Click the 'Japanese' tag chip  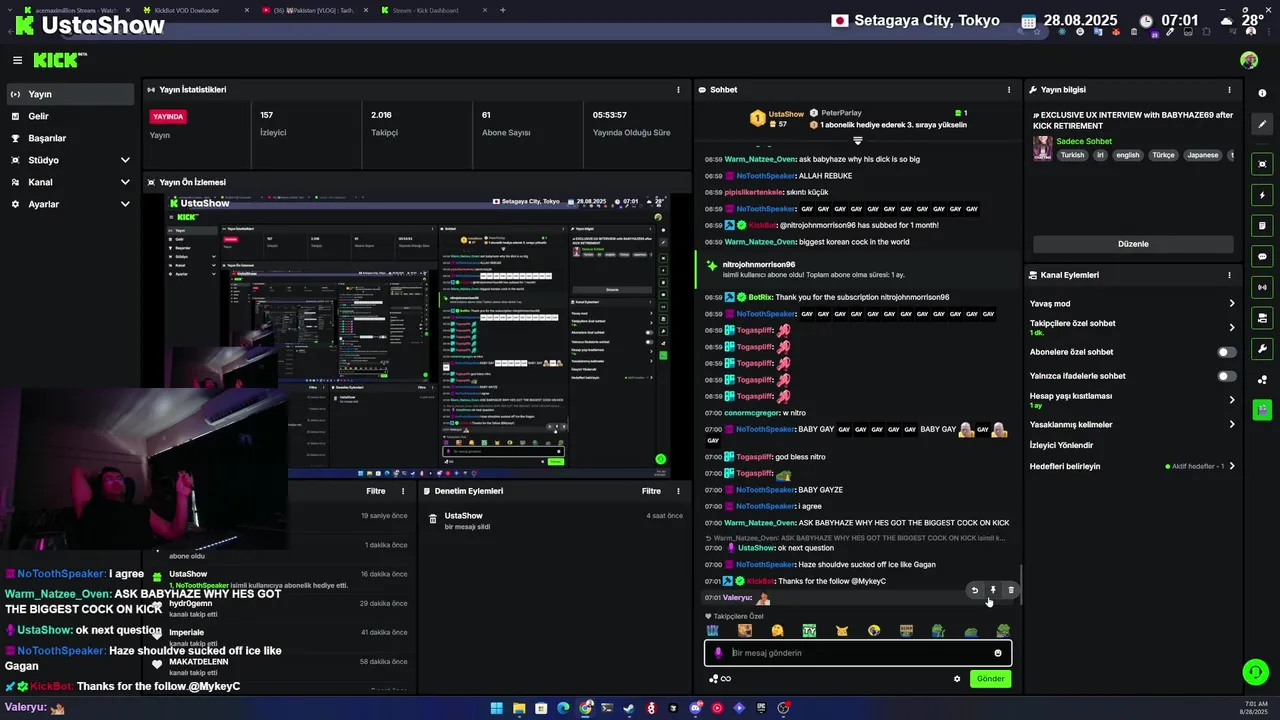[1203, 155]
